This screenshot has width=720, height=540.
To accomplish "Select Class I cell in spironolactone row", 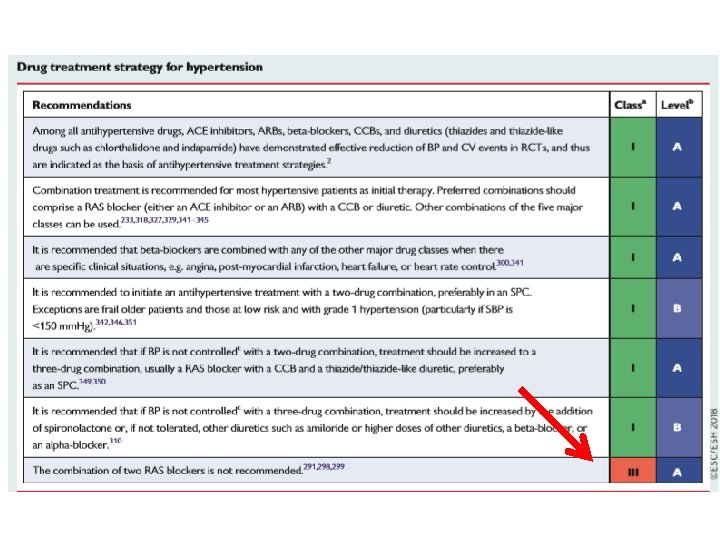I will 633,428.
